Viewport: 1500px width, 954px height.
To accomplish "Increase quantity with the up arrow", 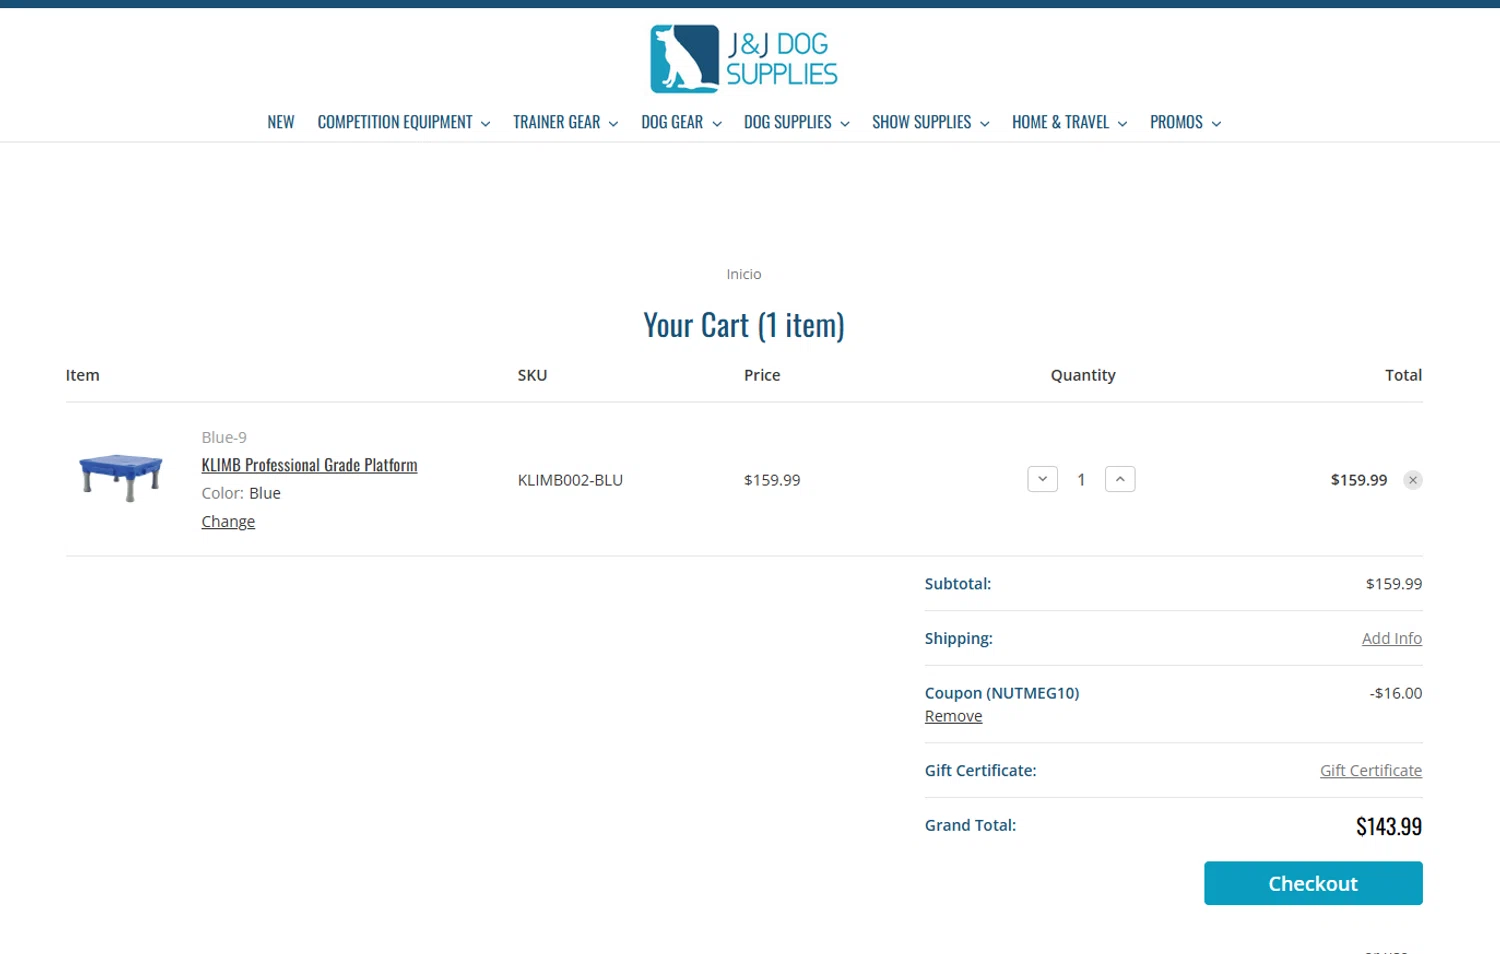I will [1120, 479].
